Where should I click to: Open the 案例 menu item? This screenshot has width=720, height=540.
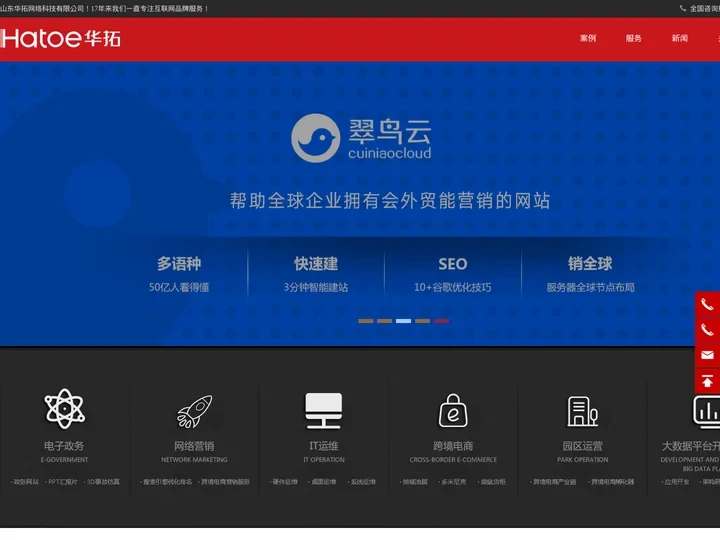pyautogui.click(x=588, y=39)
